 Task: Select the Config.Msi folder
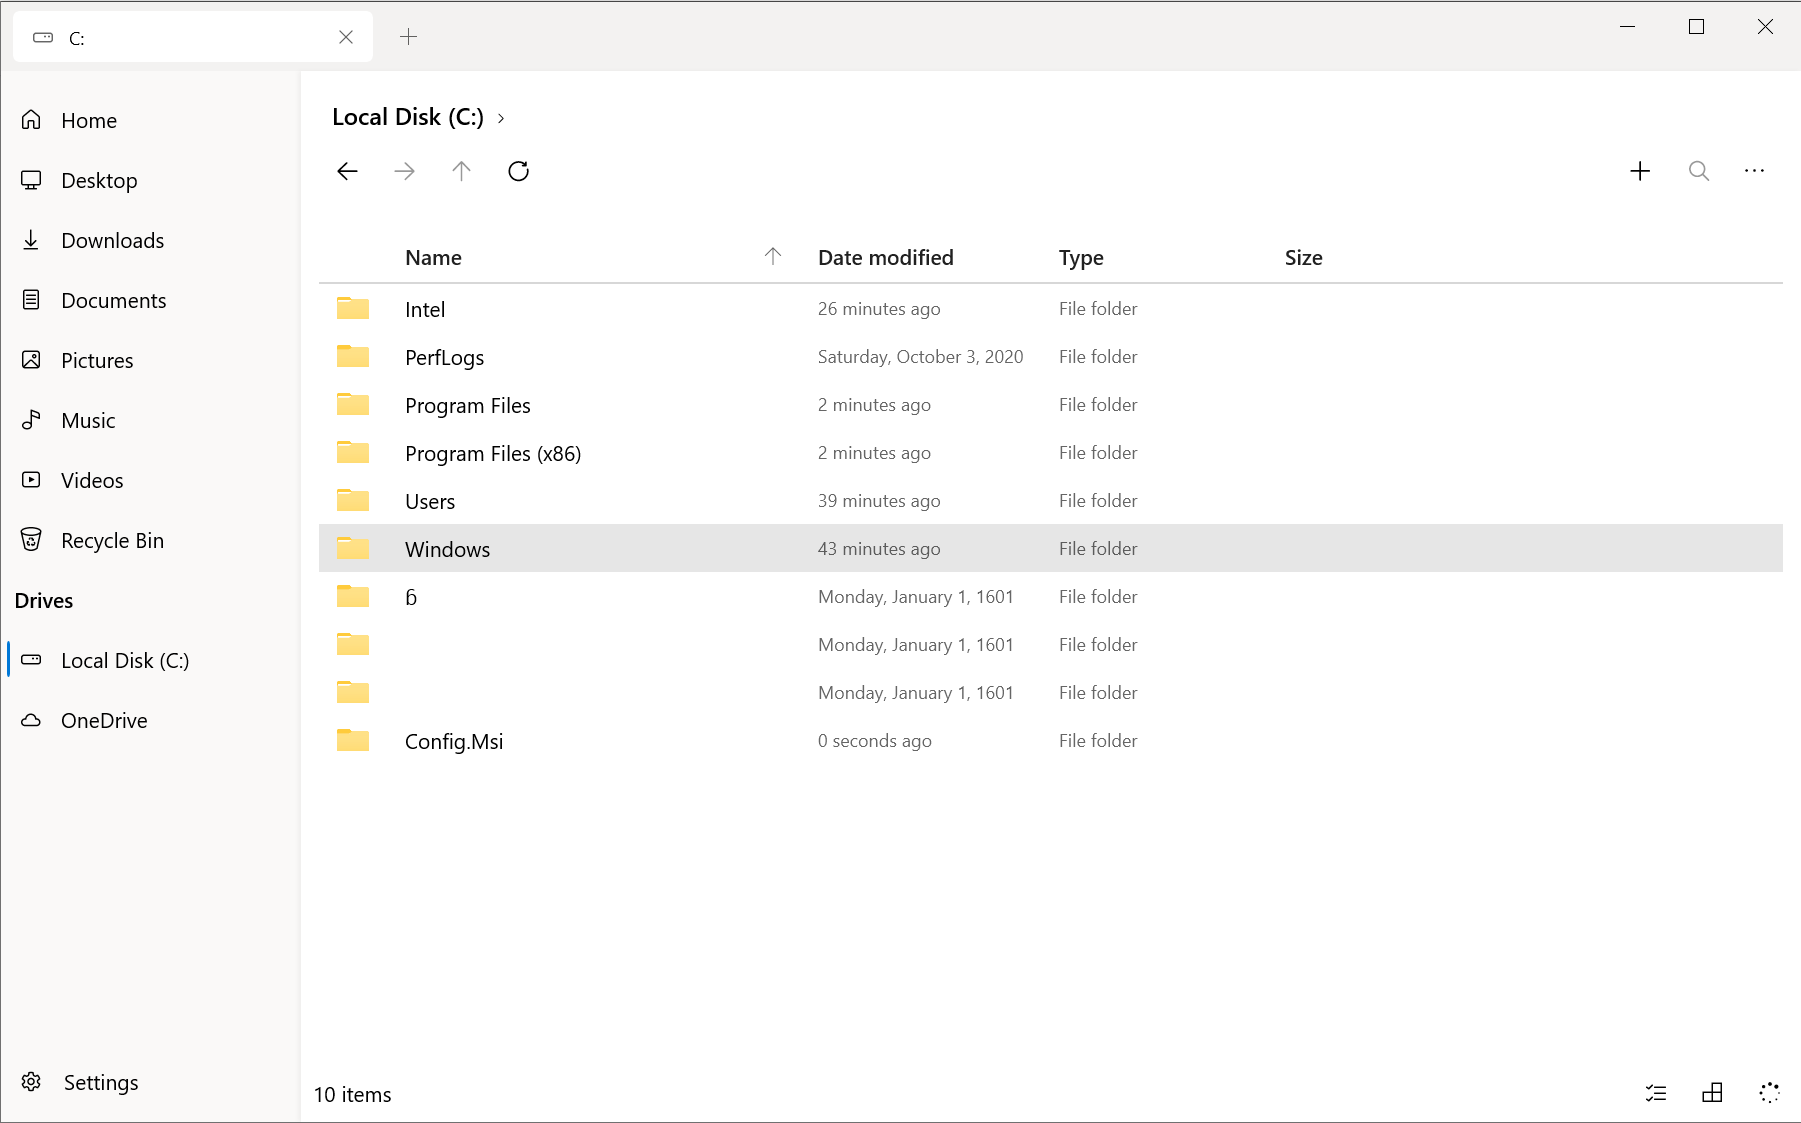point(1050,741)
